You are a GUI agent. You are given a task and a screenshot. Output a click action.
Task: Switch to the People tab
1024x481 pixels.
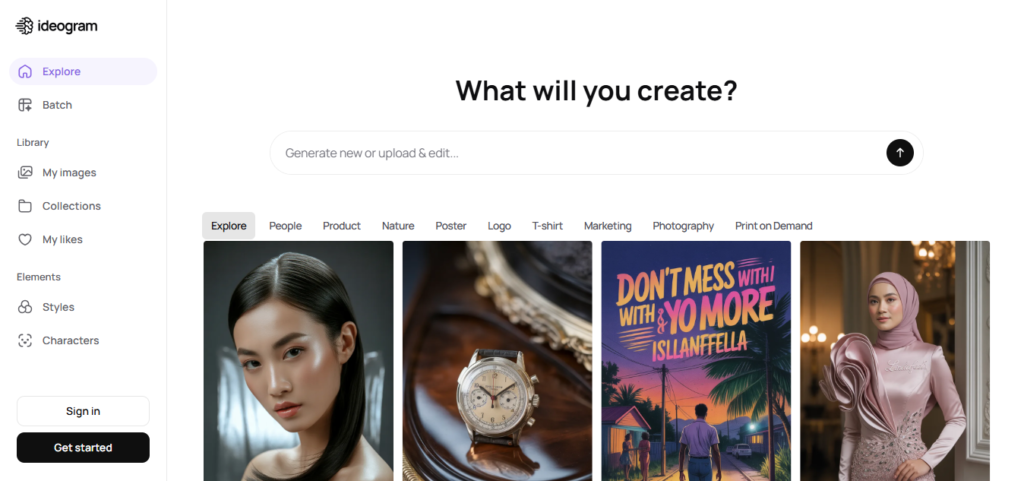click(x=285, y=226)
